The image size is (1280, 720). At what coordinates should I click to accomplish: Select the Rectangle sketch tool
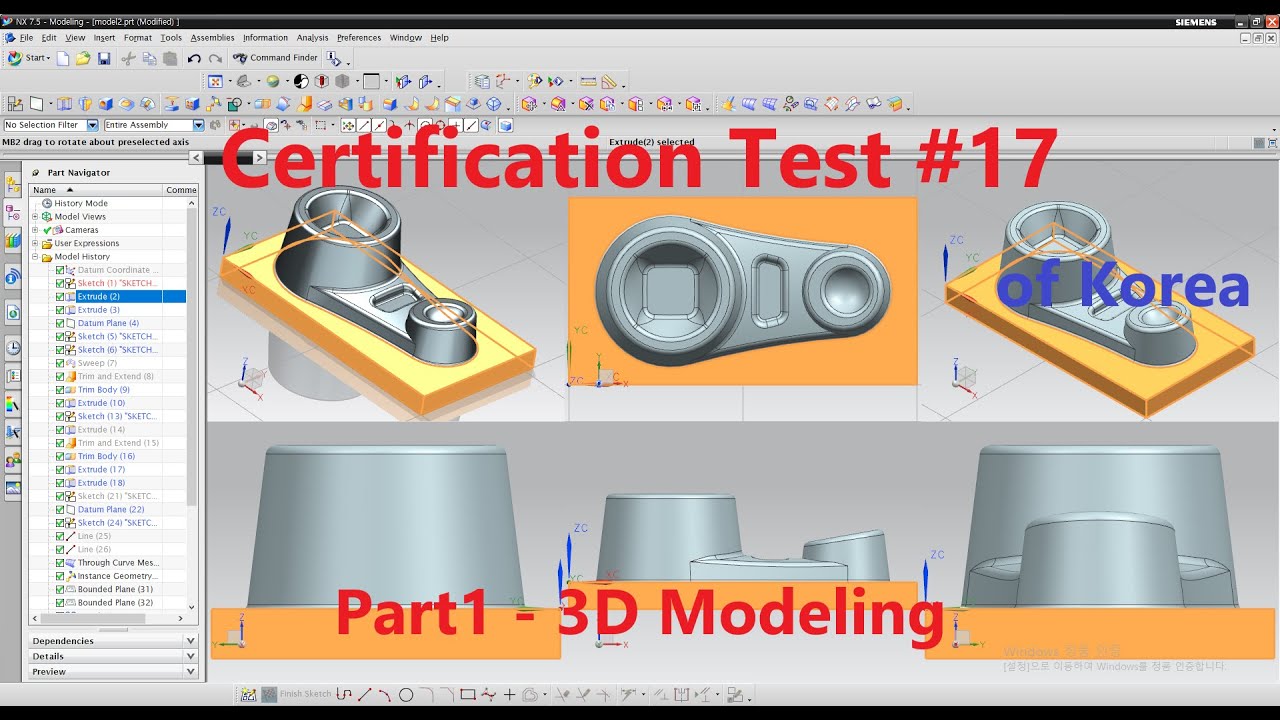(467, 694)
